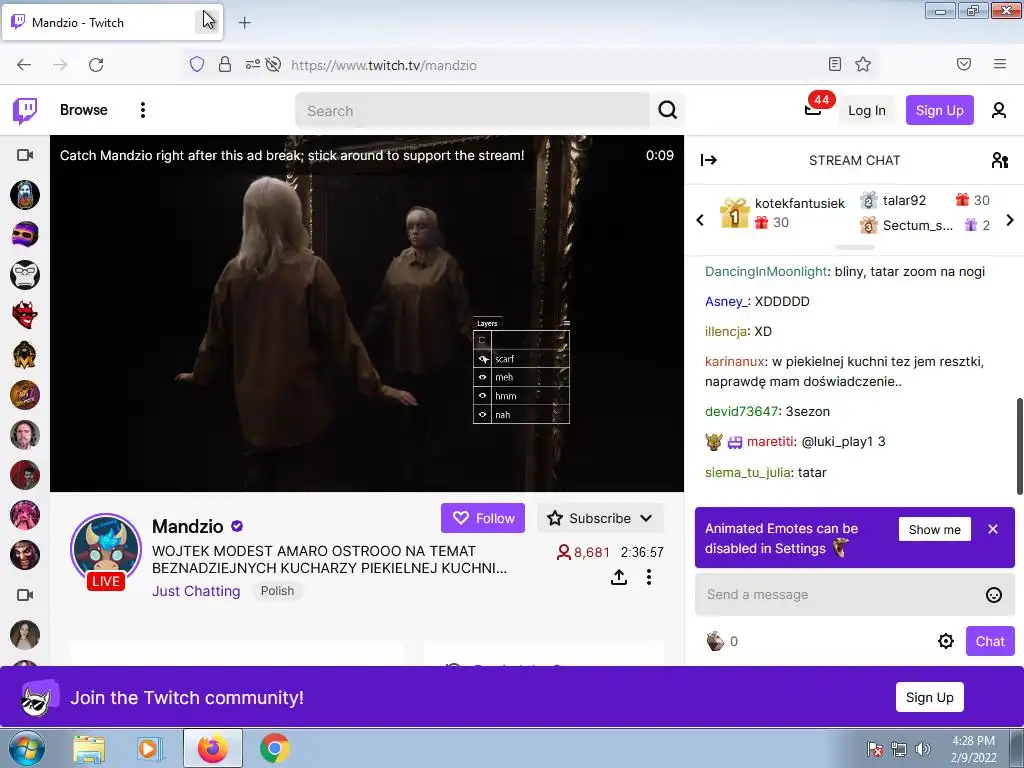Click the address bar URL
The width and height of the screenshot is (1024, 768).
383,65
